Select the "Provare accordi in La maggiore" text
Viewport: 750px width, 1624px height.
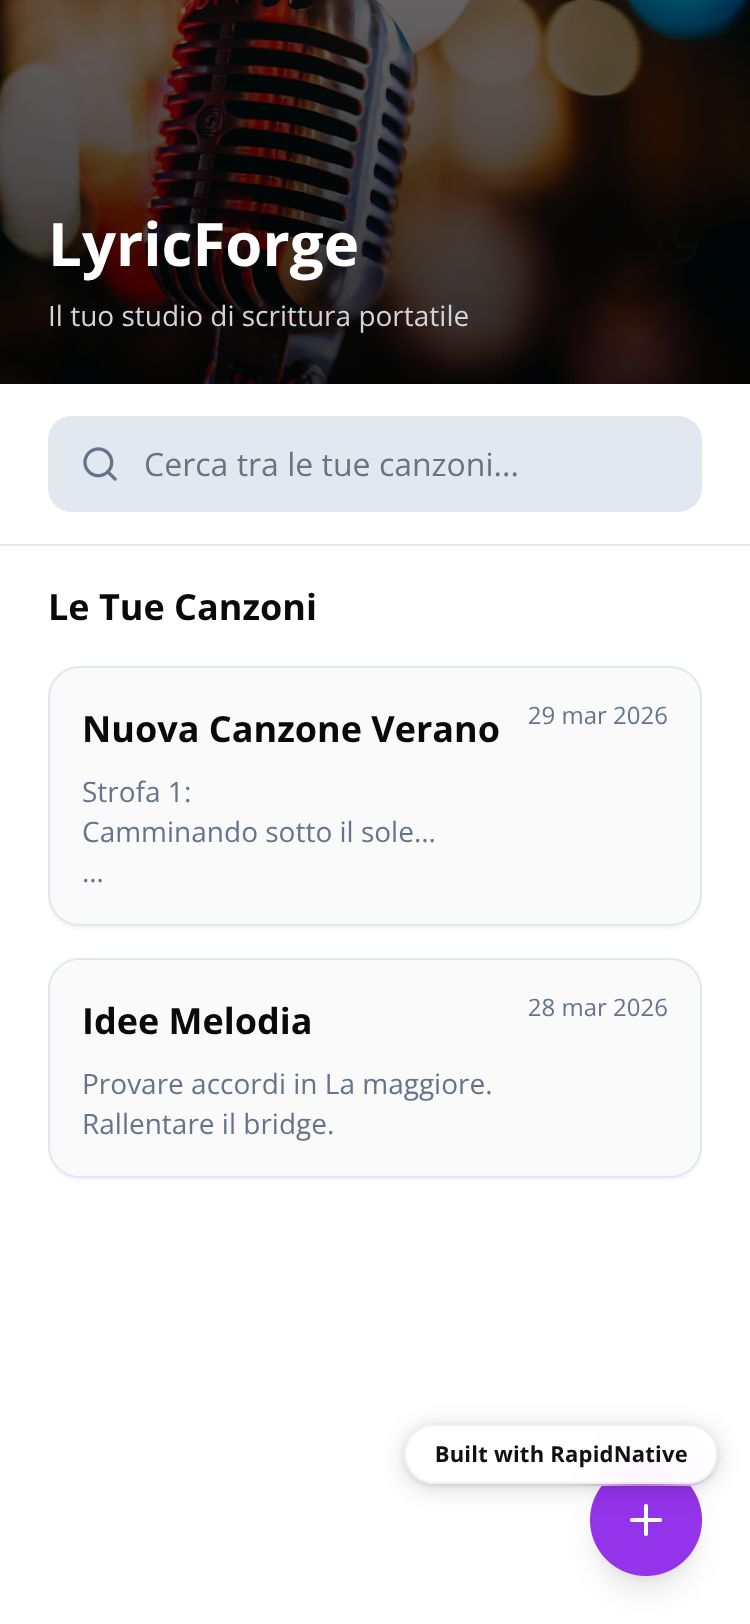(287, 1084)
